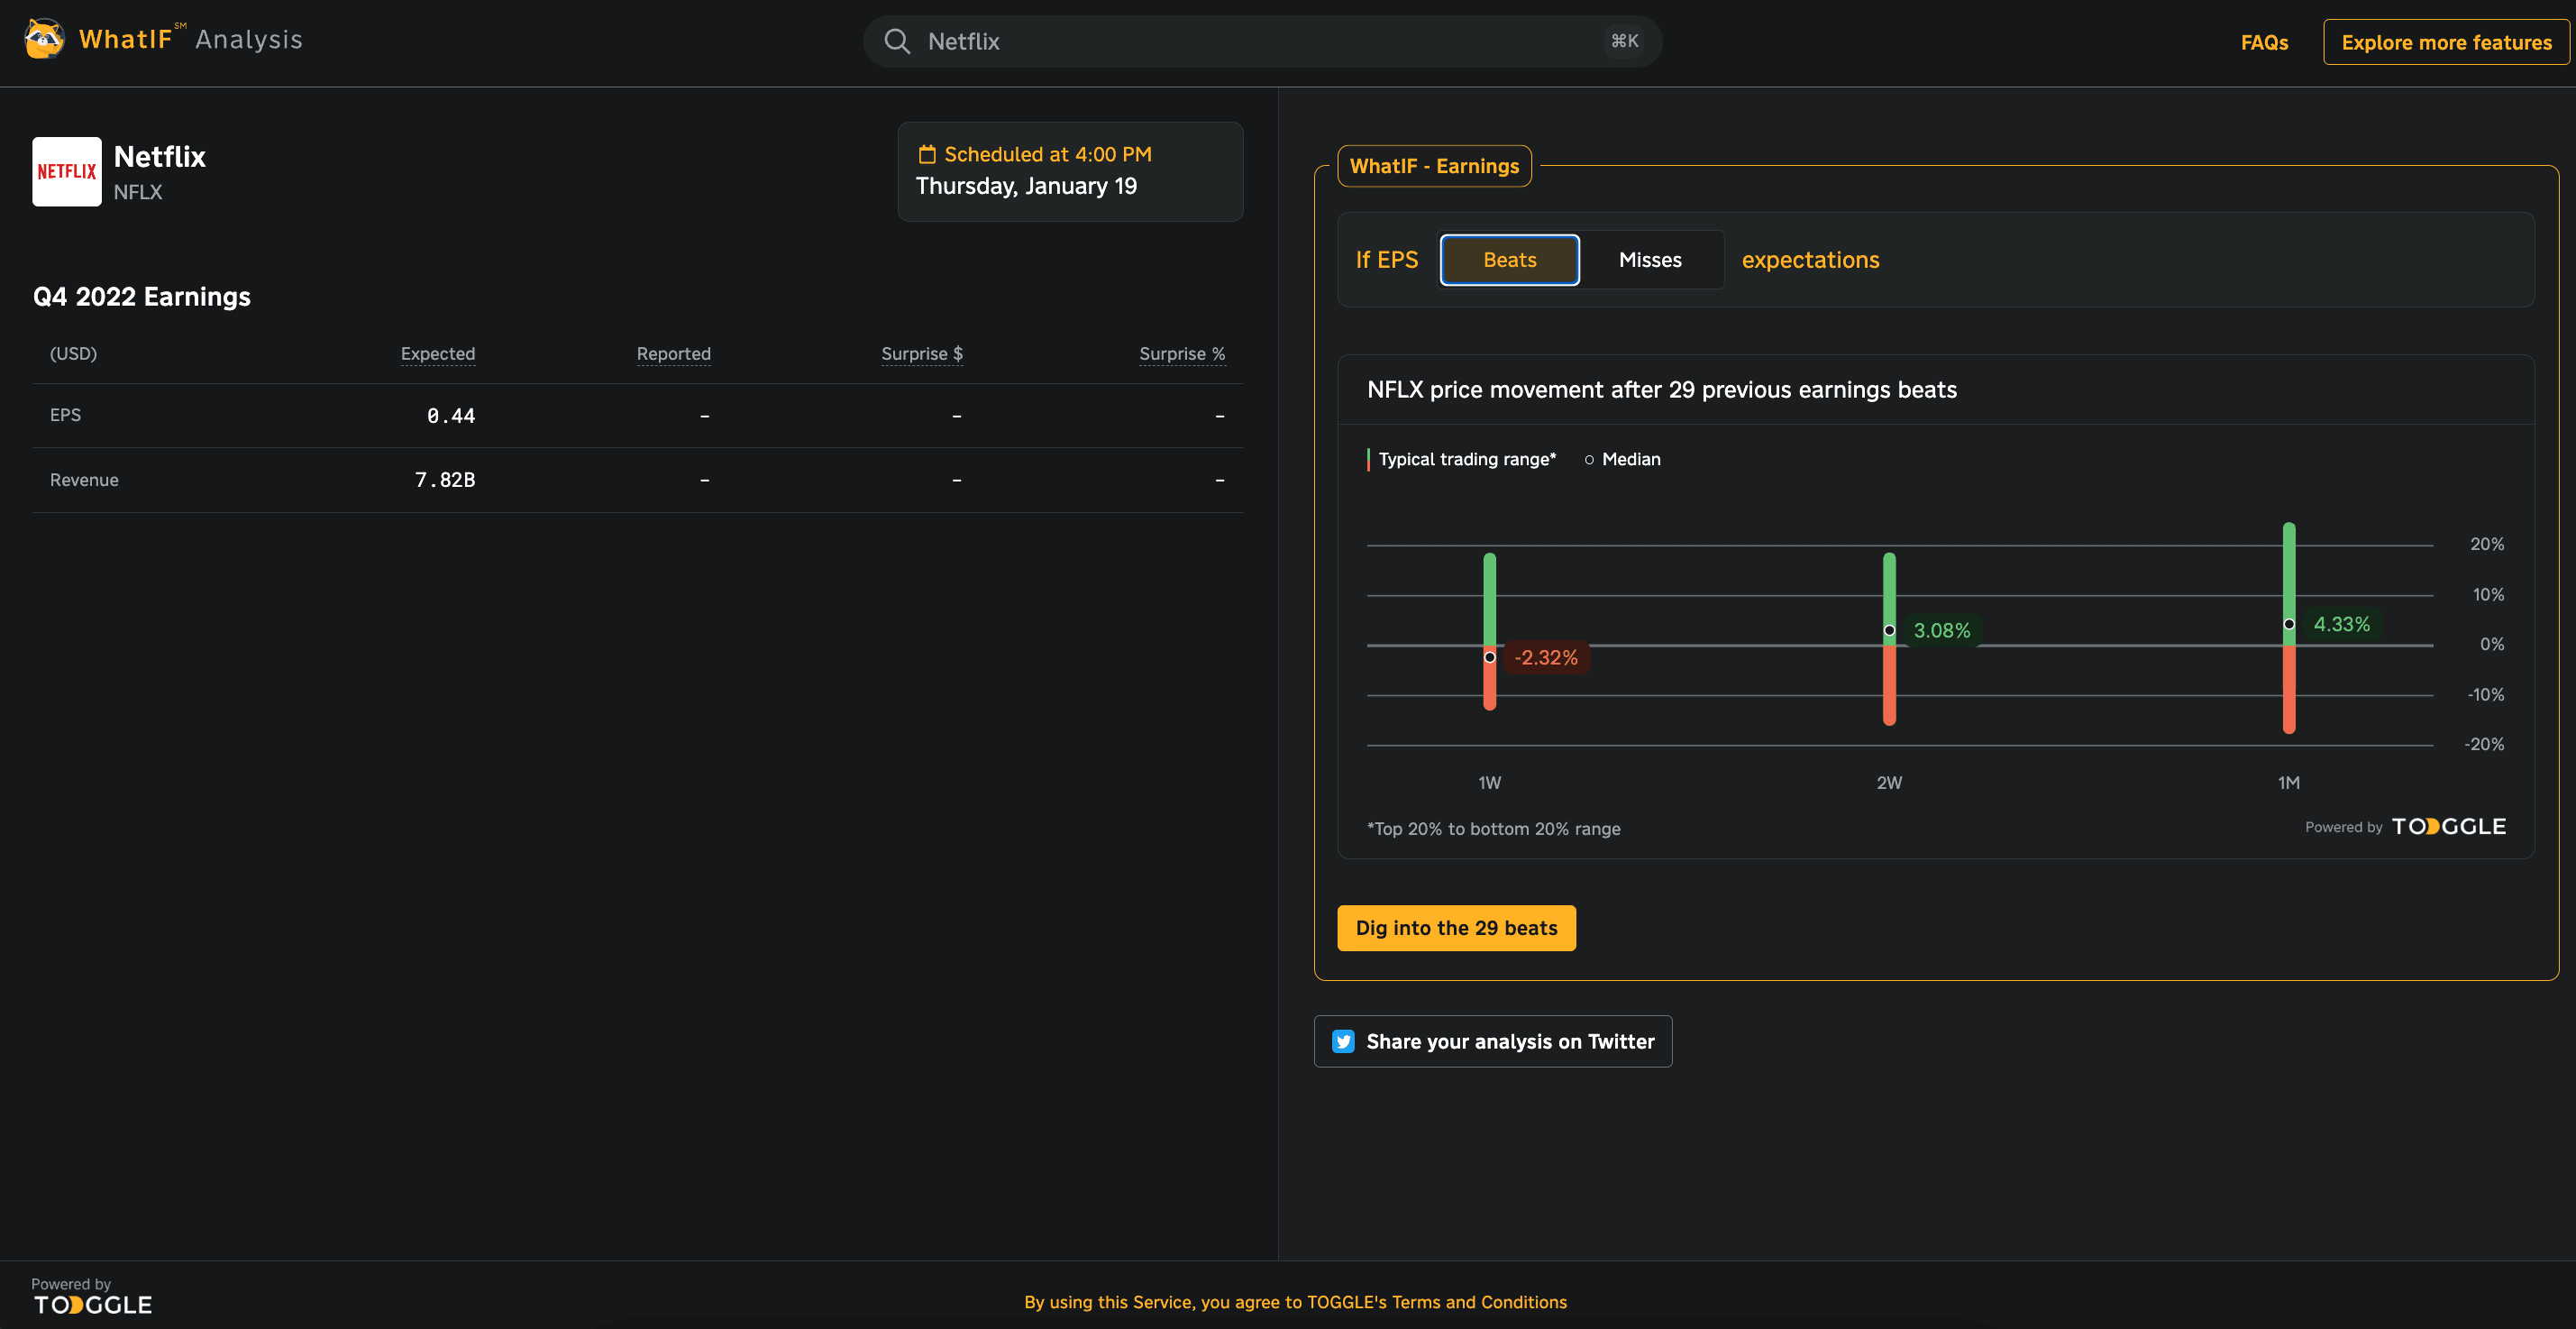Click the EPS row label
The image size is (2576, 1329).
point(65,415)
